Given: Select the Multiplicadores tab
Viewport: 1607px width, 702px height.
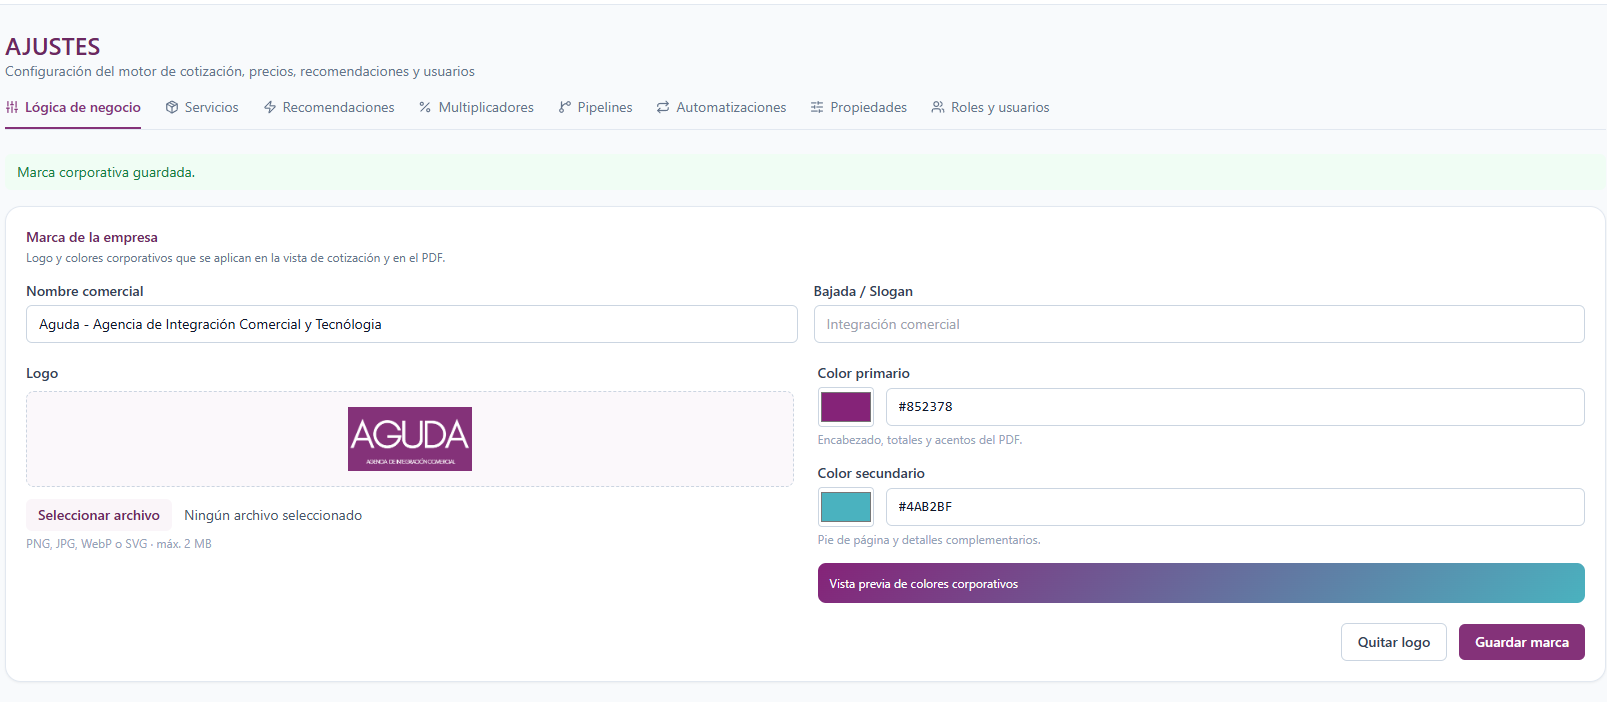Looking at the screenshot, I should point(476,107).
